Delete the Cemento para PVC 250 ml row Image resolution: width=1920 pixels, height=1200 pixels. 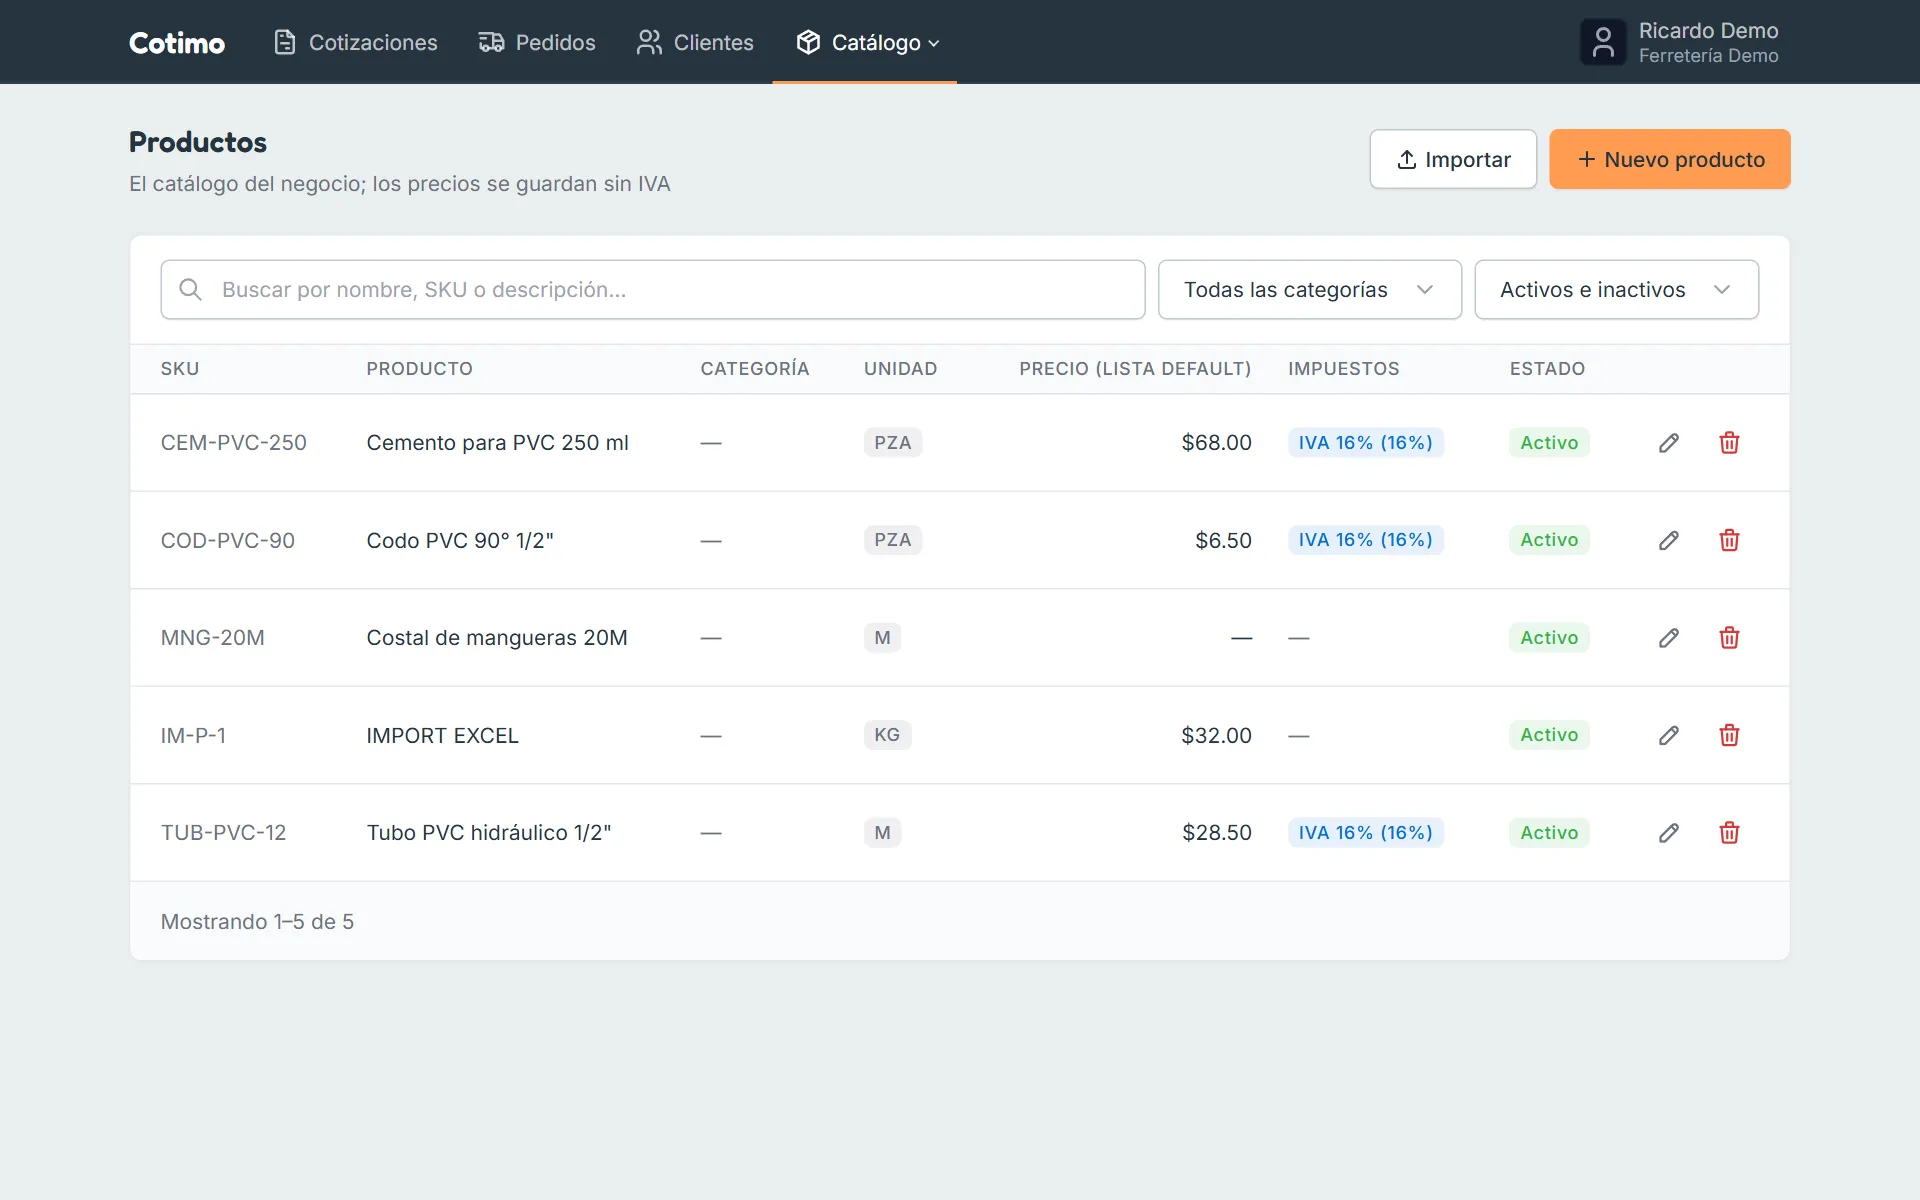click(1729, 443)
